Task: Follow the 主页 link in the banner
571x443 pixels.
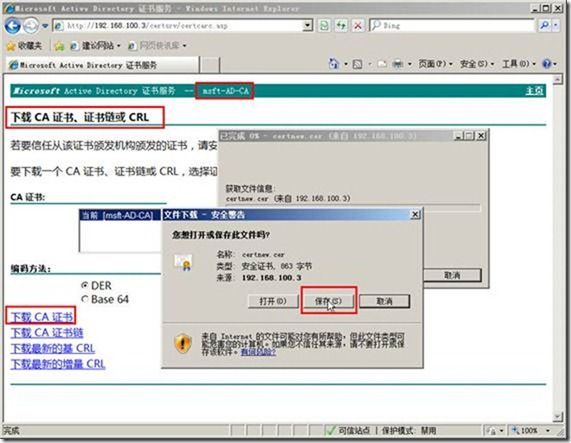Action: point(535,91)
